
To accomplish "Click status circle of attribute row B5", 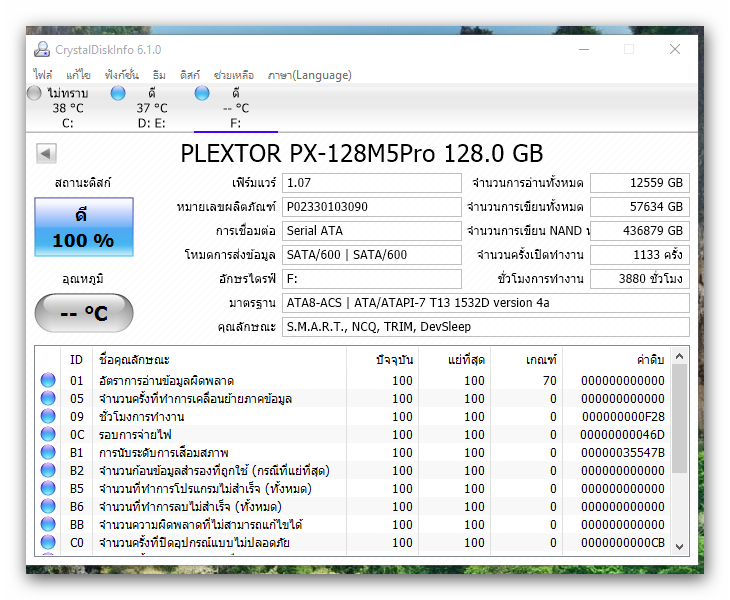I will [48, 488].
